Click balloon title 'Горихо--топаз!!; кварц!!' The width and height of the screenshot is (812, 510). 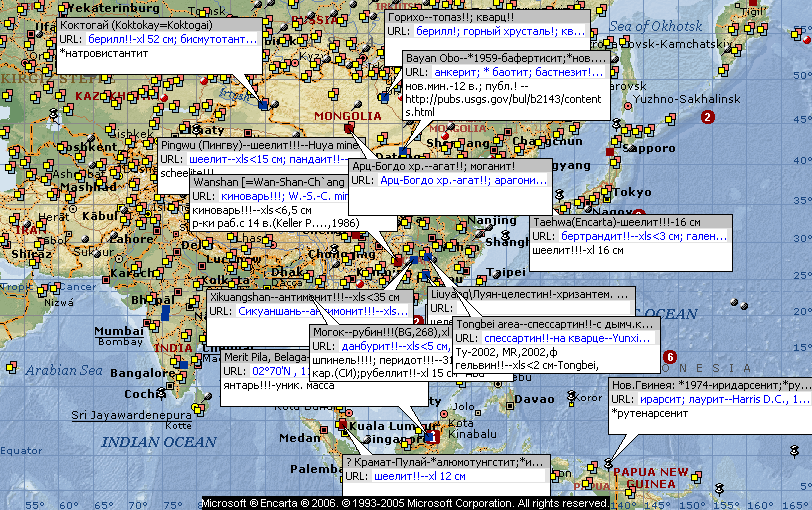click(451, 17)
